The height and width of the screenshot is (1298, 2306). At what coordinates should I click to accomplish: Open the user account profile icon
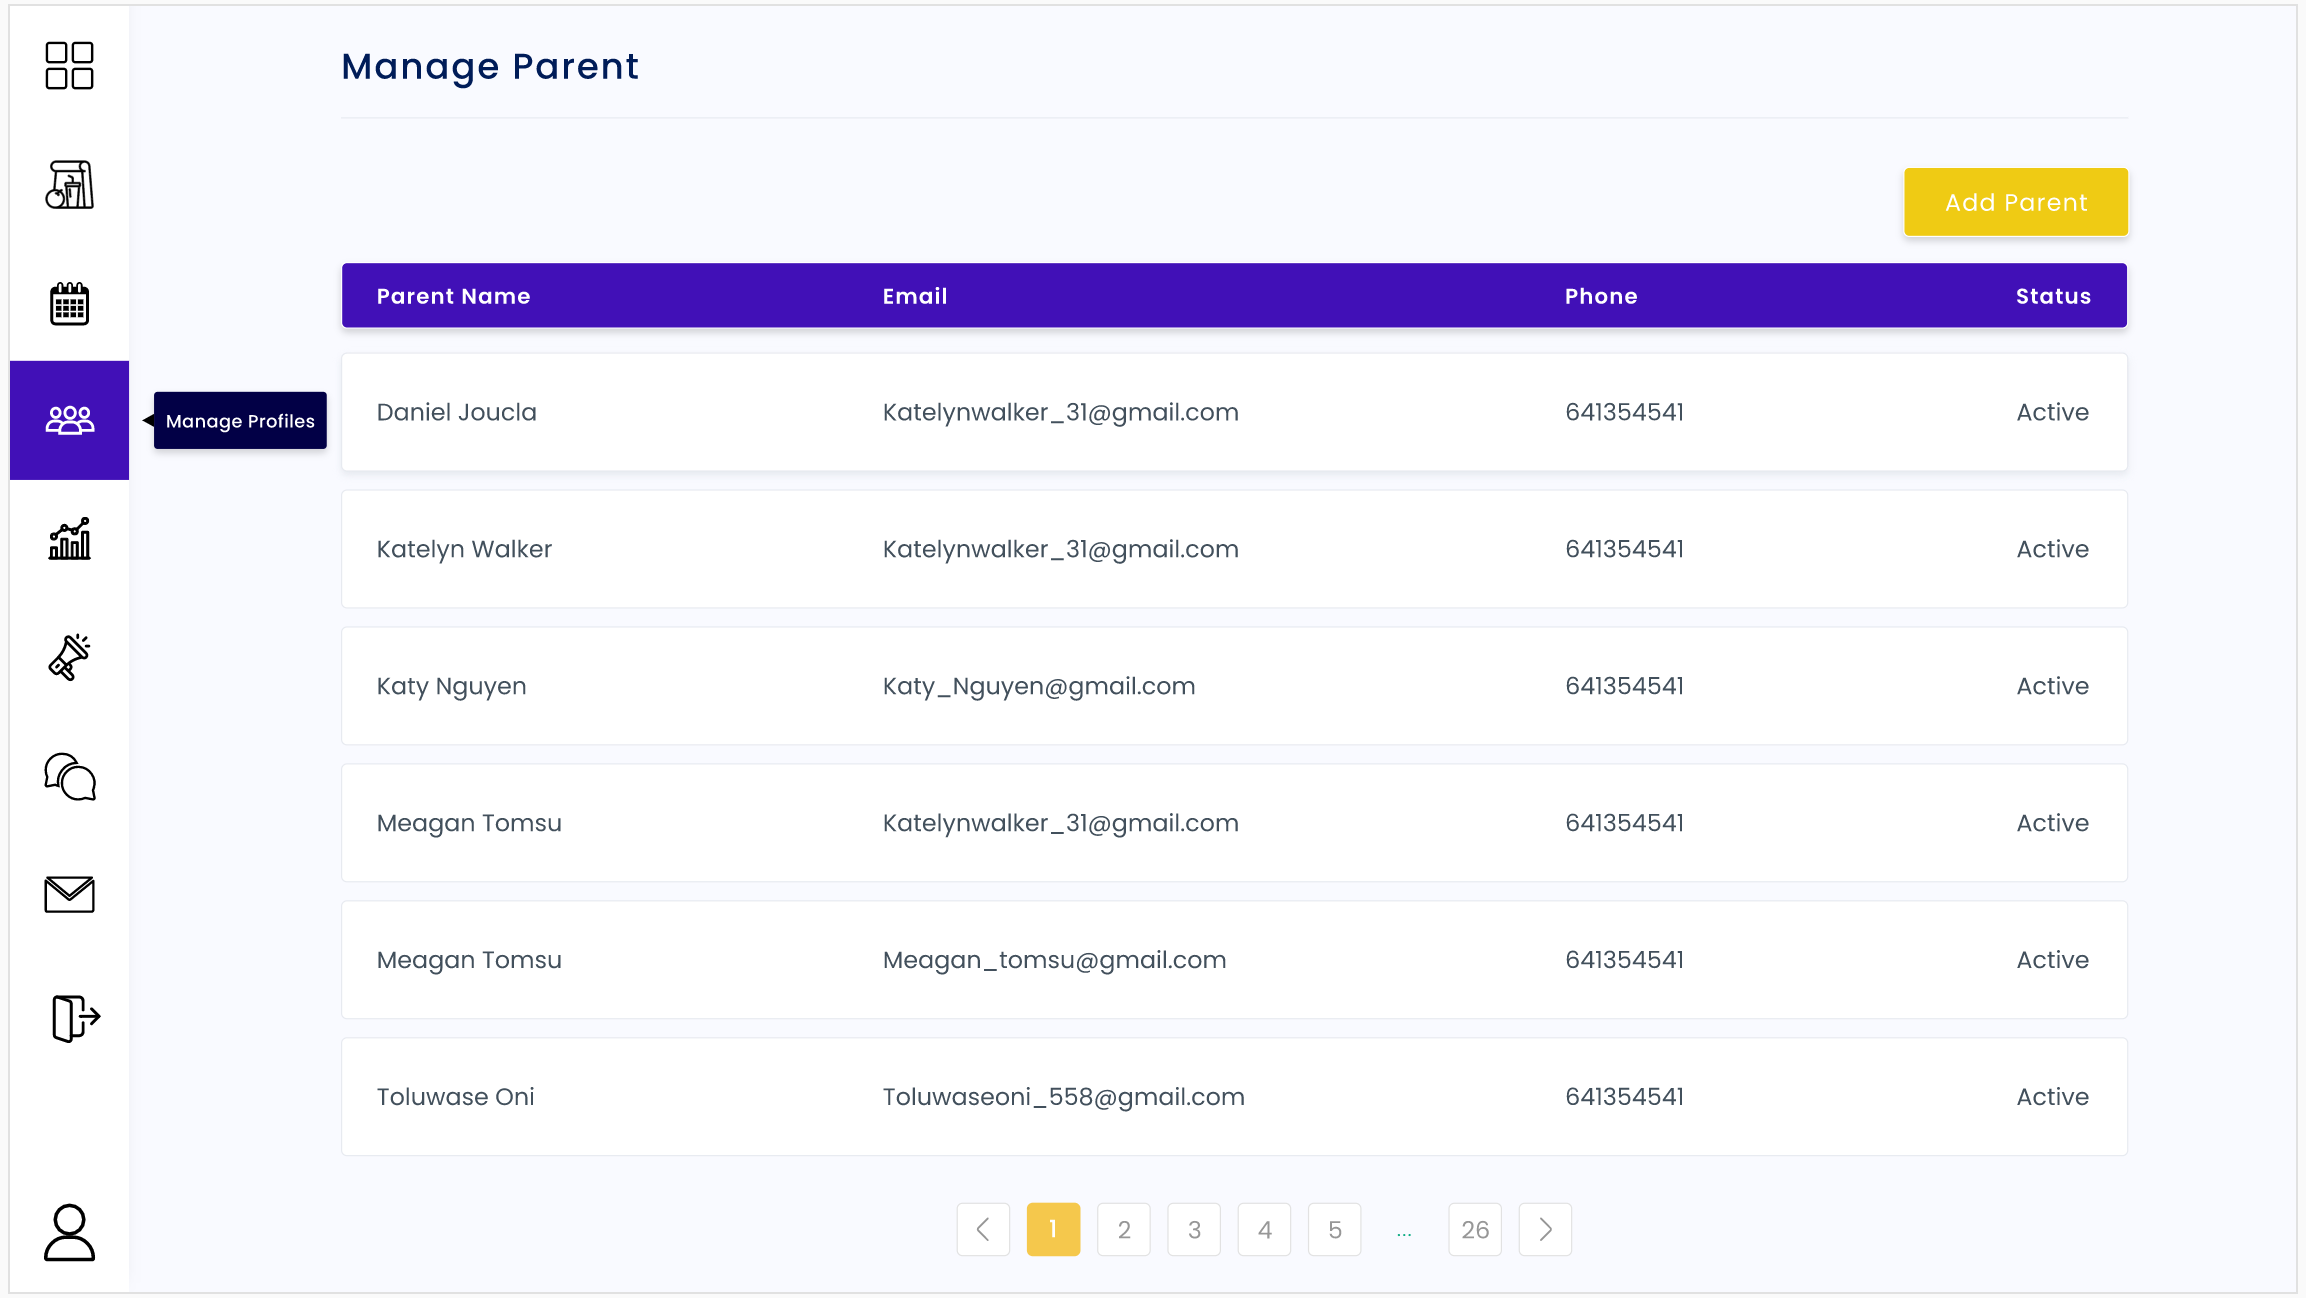click(69, 1232)
